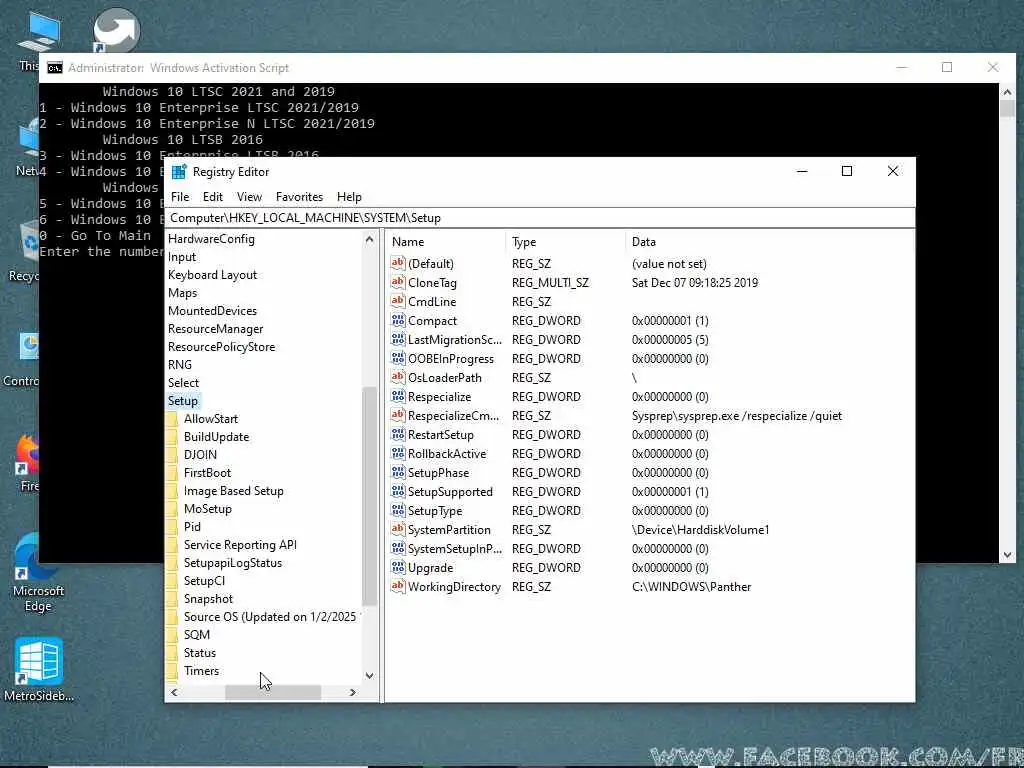
Task: Select the RollbackActive value name
Action: 447,454
